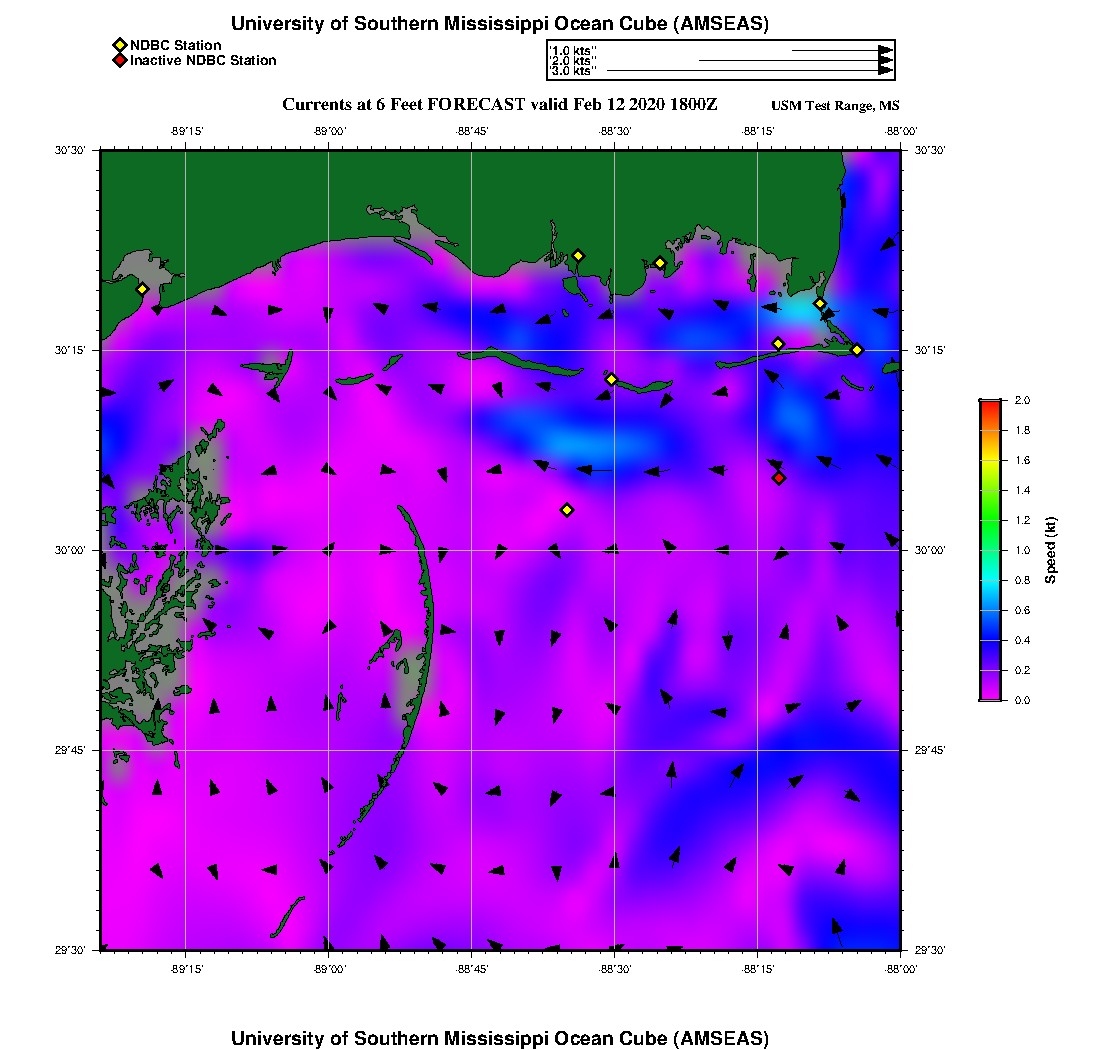The image size is (1100, 1050).
Task: Click the red top of speed color bar
Action: tap(989, 405)
